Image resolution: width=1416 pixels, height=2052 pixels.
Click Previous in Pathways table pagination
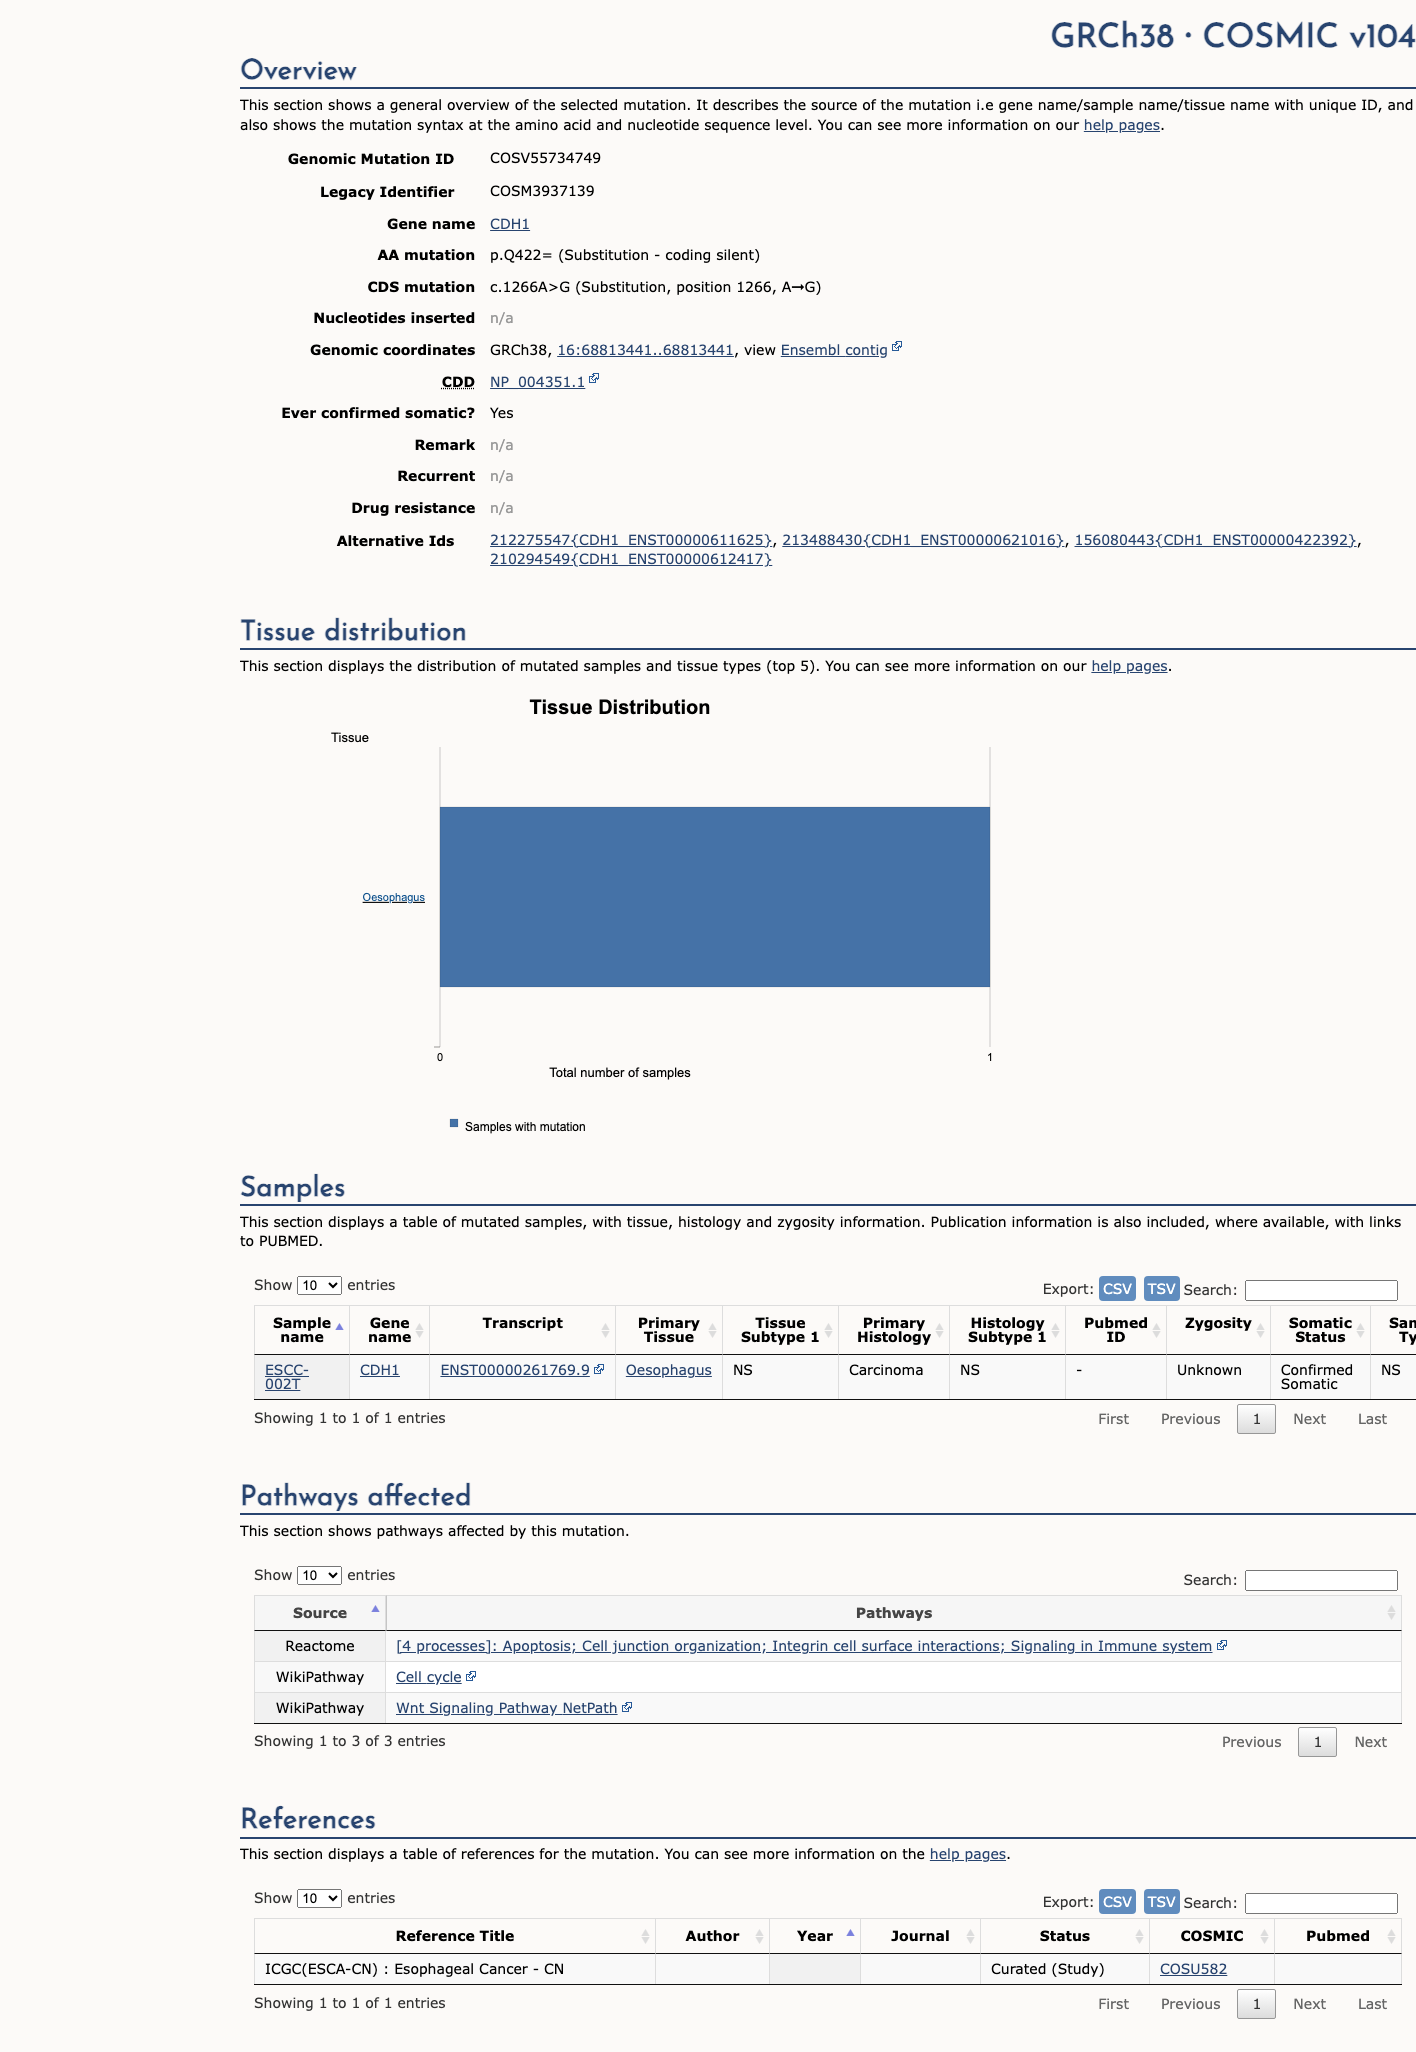point(1251,1742)
